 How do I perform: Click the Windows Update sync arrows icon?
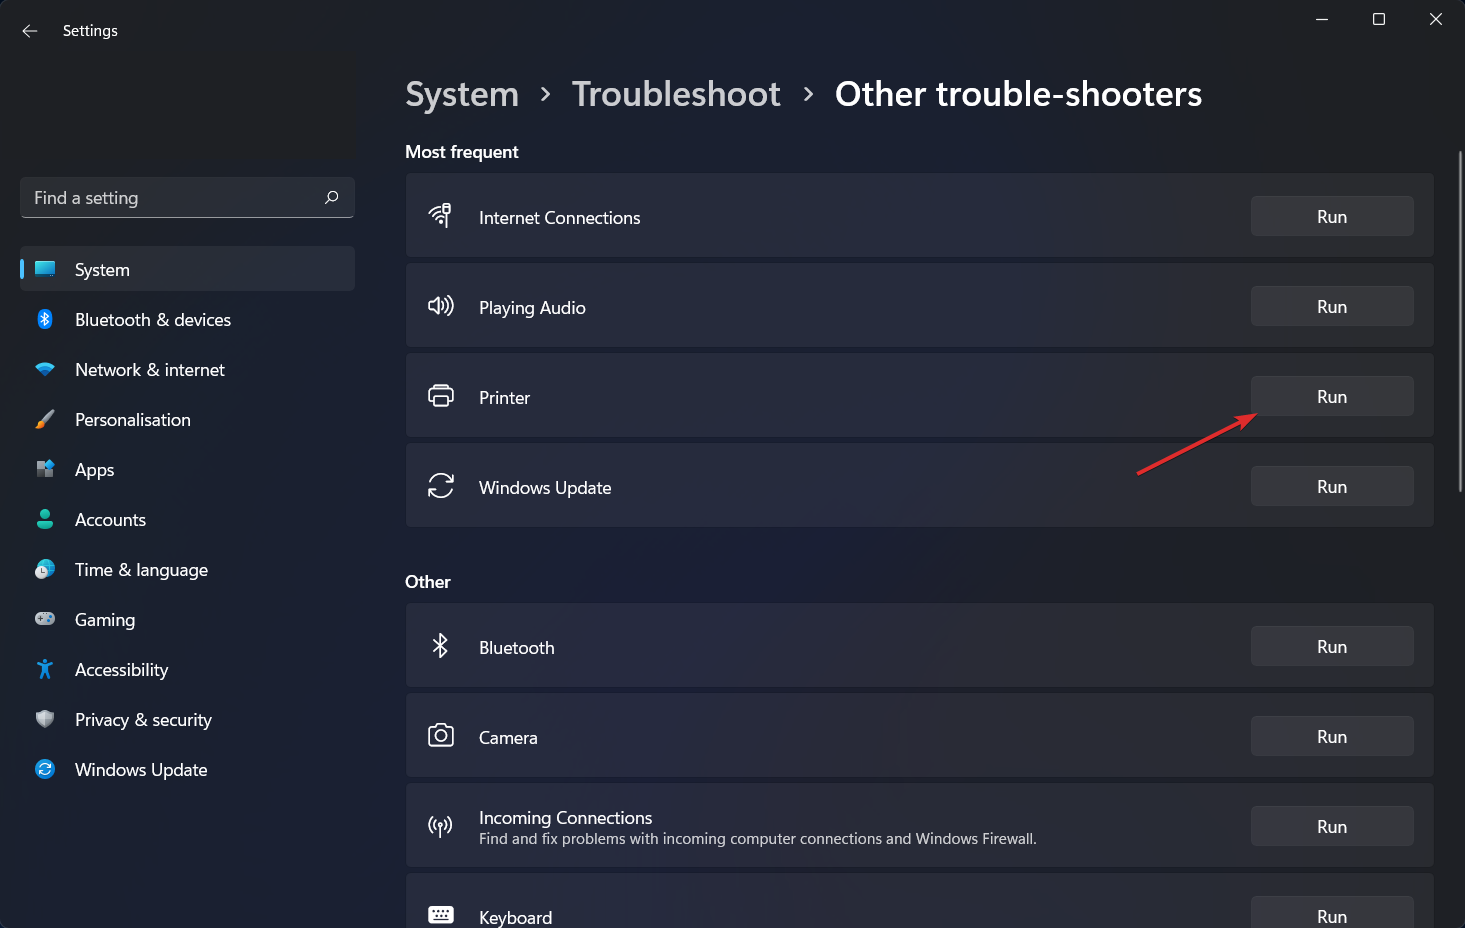[x=441, y=486]
